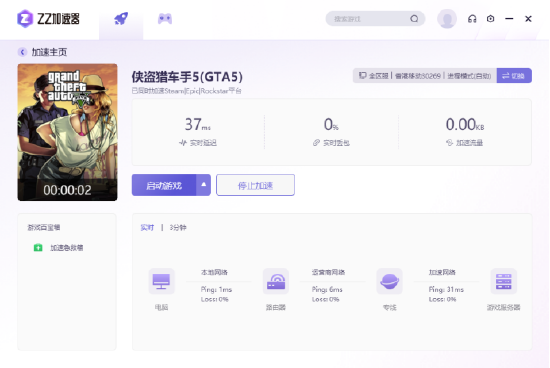The height and width of the screenshot is (368, 550).
Task: Open customer service headset icon
Action: click(472, 19)
